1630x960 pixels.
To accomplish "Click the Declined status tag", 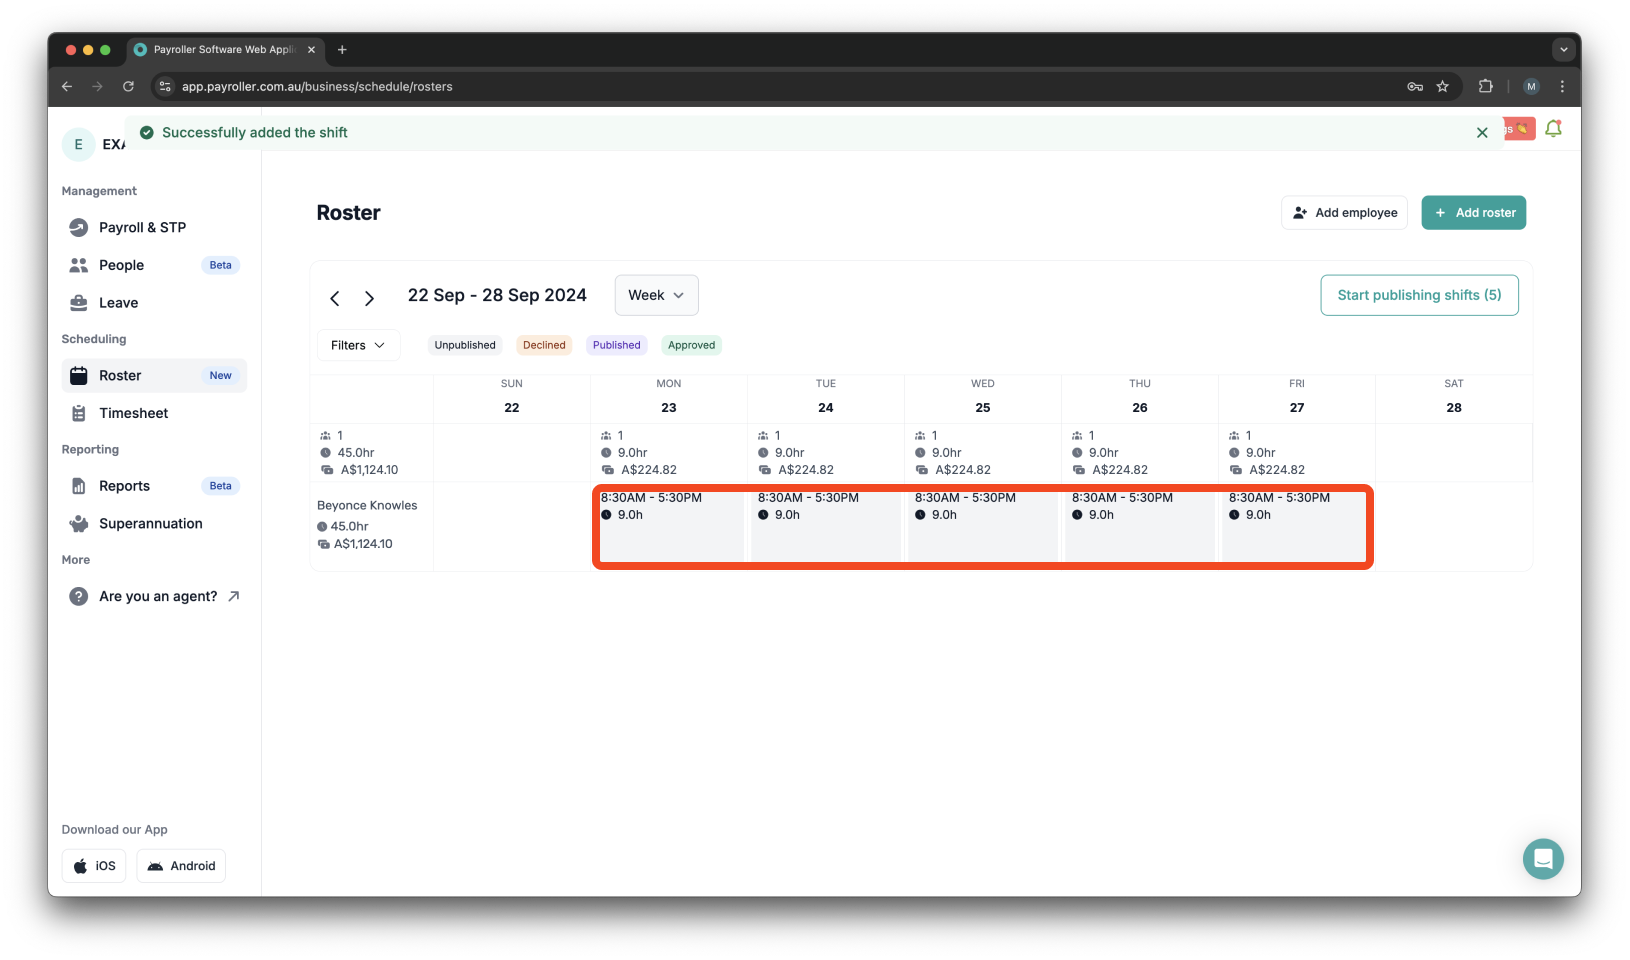I will [544, 345].
